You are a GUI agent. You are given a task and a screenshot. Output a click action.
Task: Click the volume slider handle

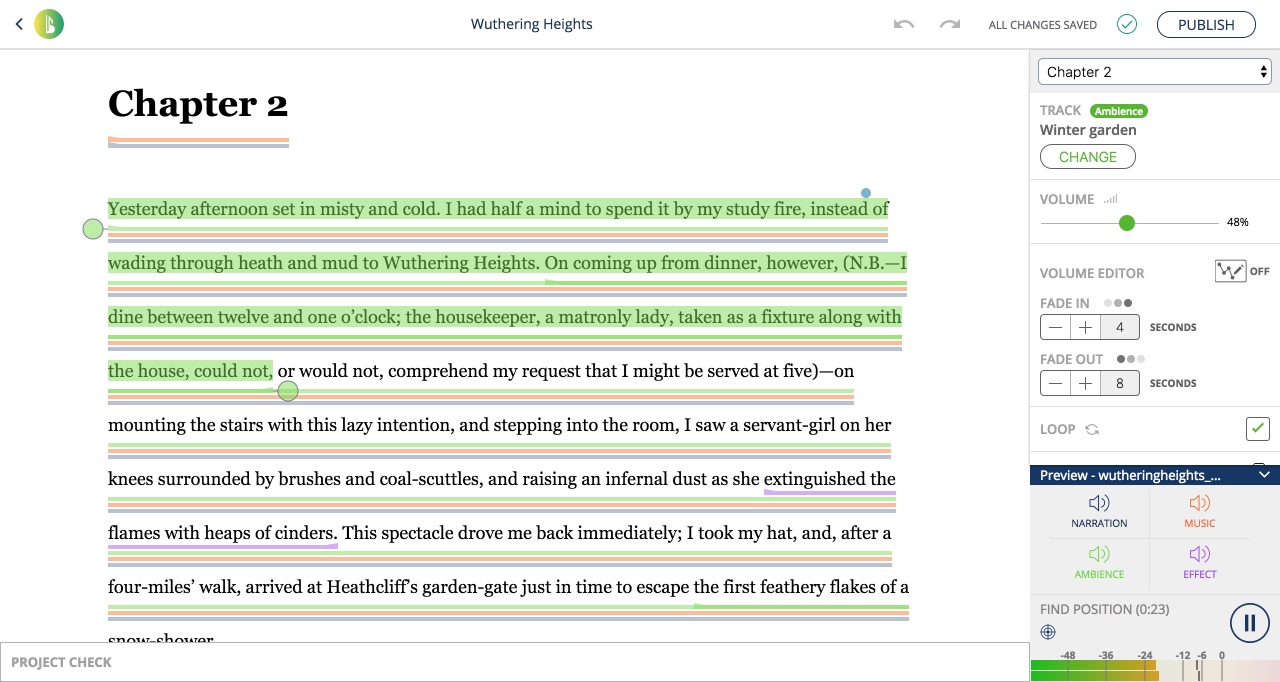[x=1127, y=223]
